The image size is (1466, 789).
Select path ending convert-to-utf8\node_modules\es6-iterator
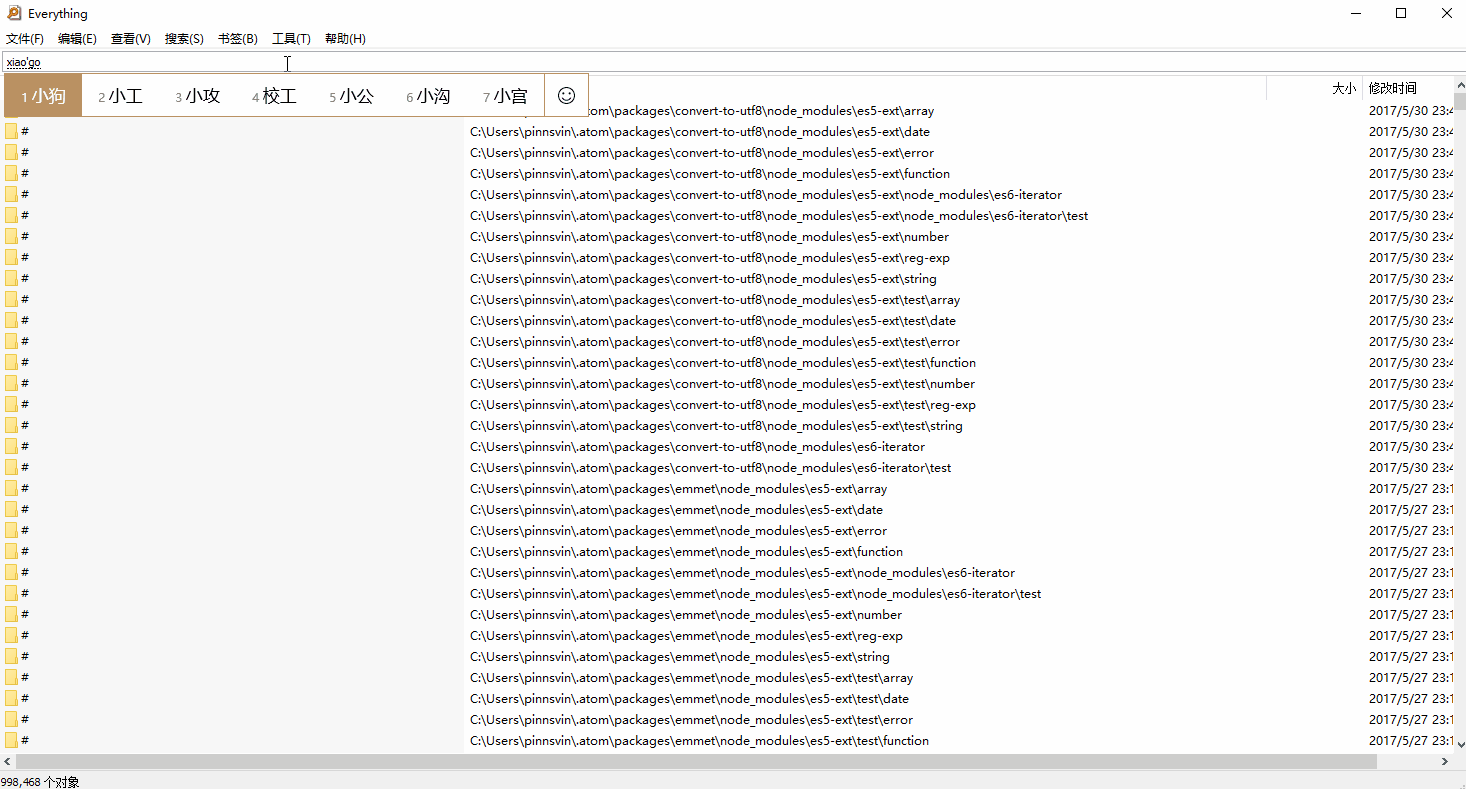[697, 447]
